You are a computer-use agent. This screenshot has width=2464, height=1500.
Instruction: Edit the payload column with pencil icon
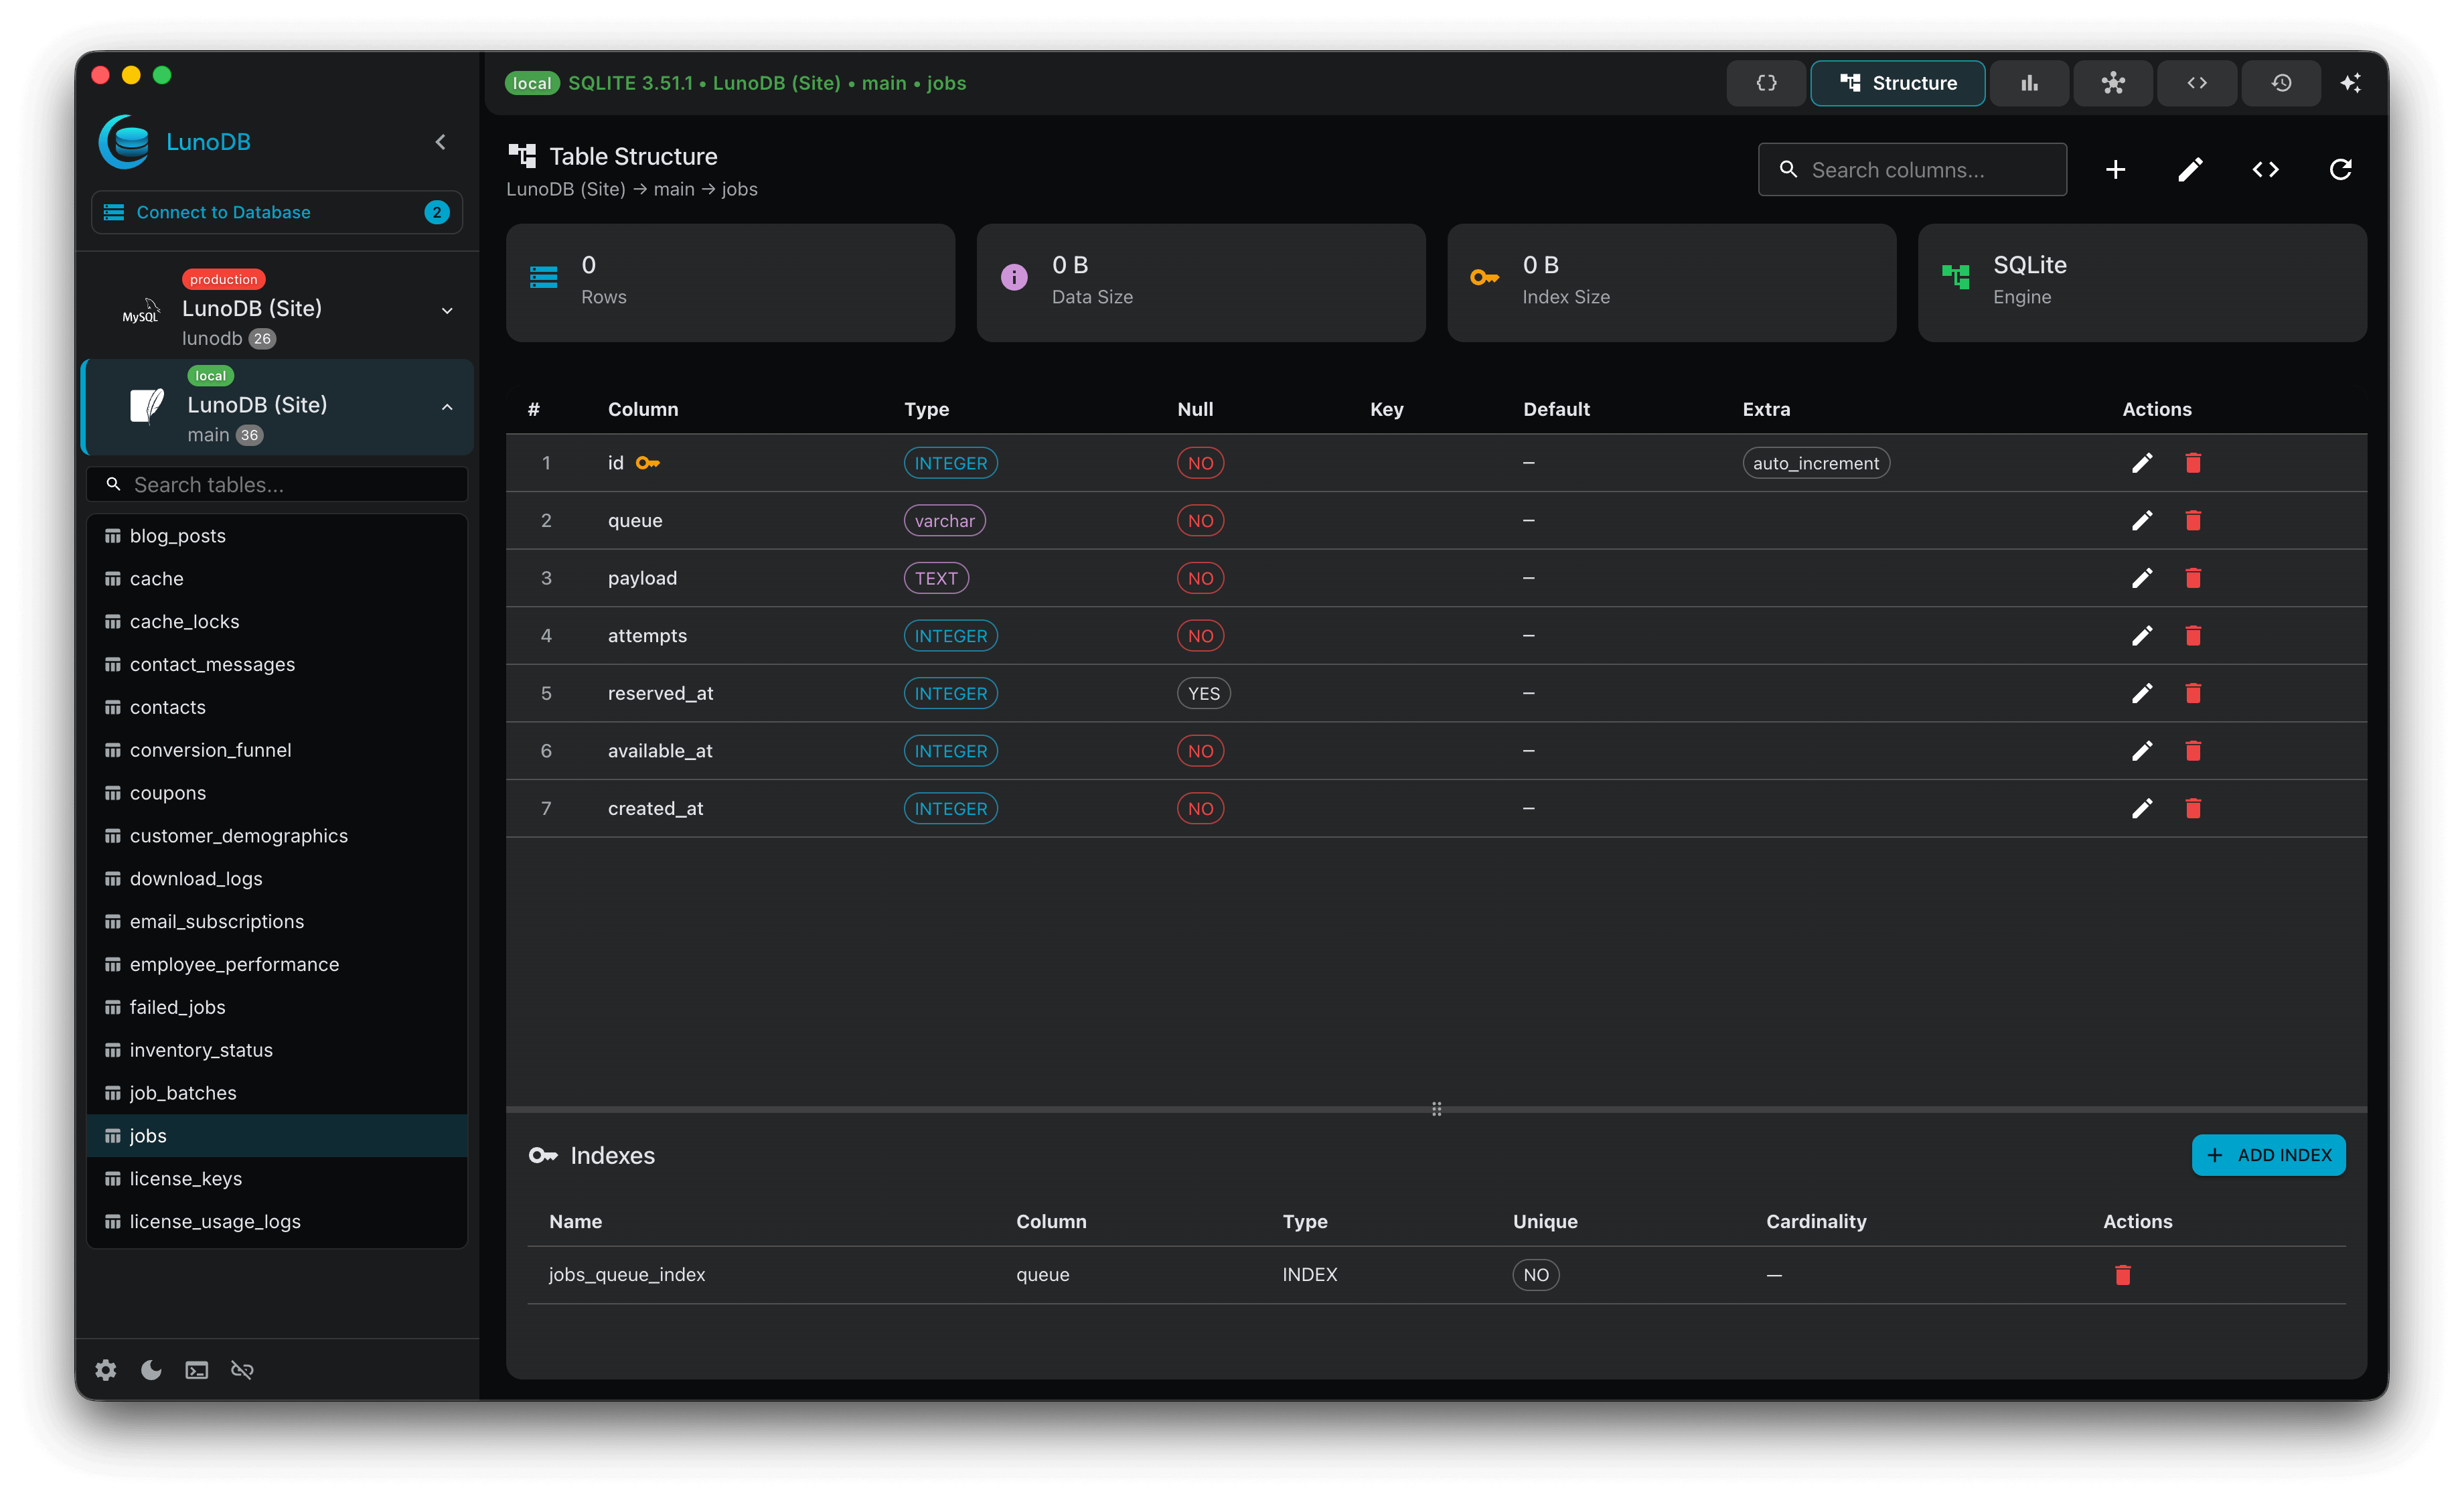tap(2142, 577)
